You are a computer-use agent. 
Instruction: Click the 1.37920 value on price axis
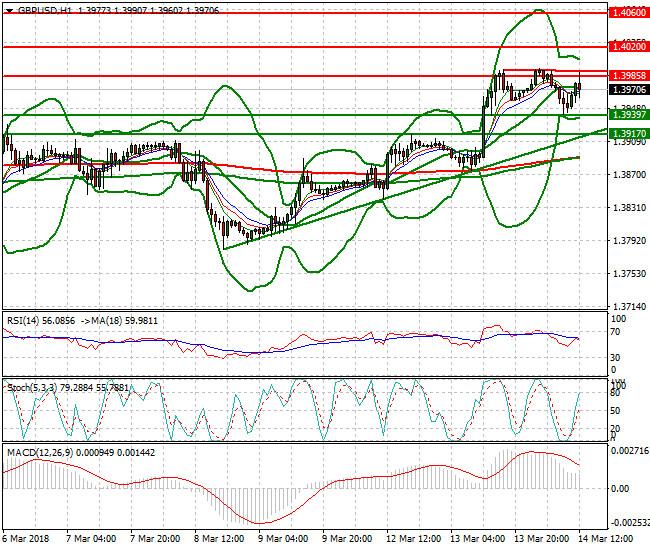(x=627, y=240)
